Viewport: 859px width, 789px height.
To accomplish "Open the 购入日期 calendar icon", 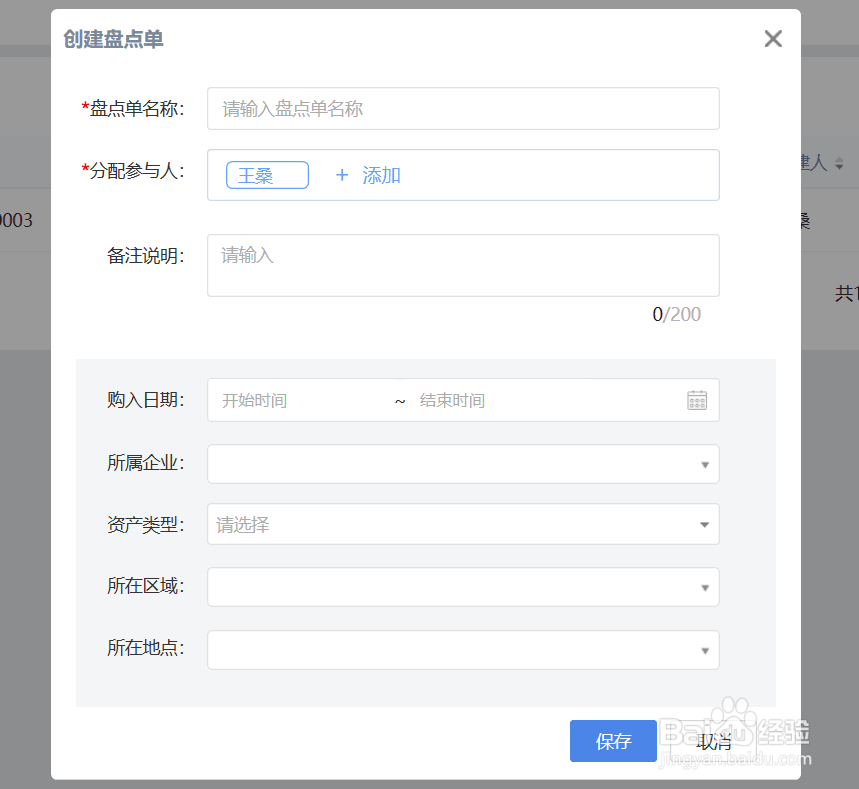I will pyautogui.click(x=697, y=401).
